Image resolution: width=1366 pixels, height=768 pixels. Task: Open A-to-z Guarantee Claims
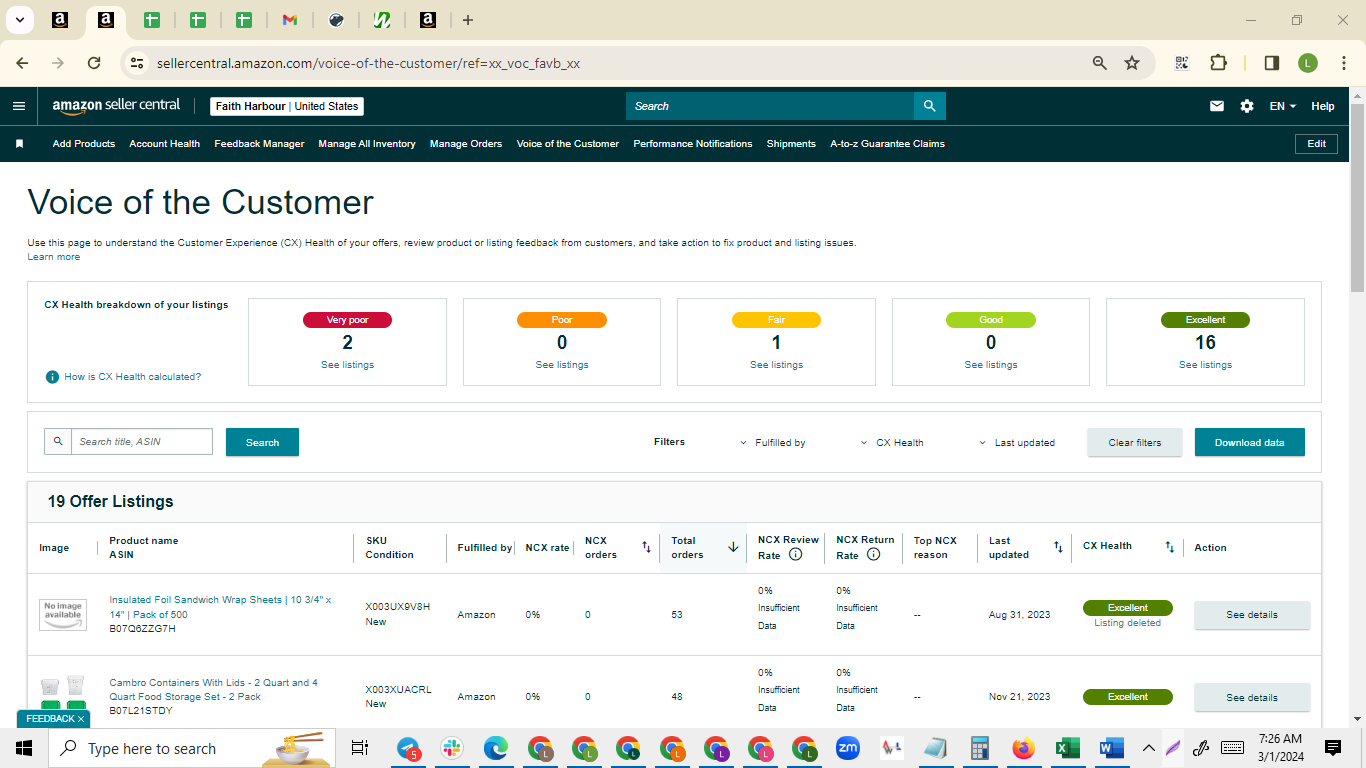tap(887, 144)
